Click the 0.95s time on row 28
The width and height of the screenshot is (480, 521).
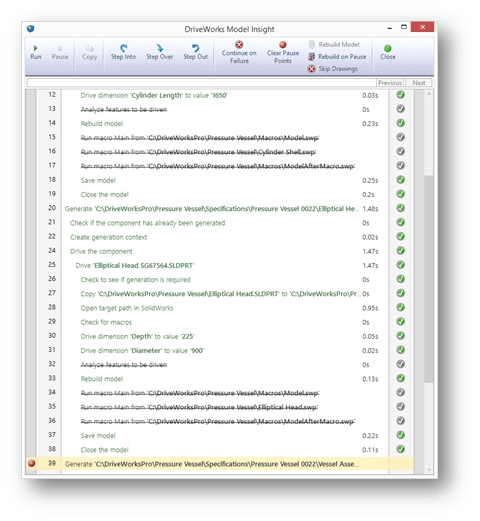point(370,308)
